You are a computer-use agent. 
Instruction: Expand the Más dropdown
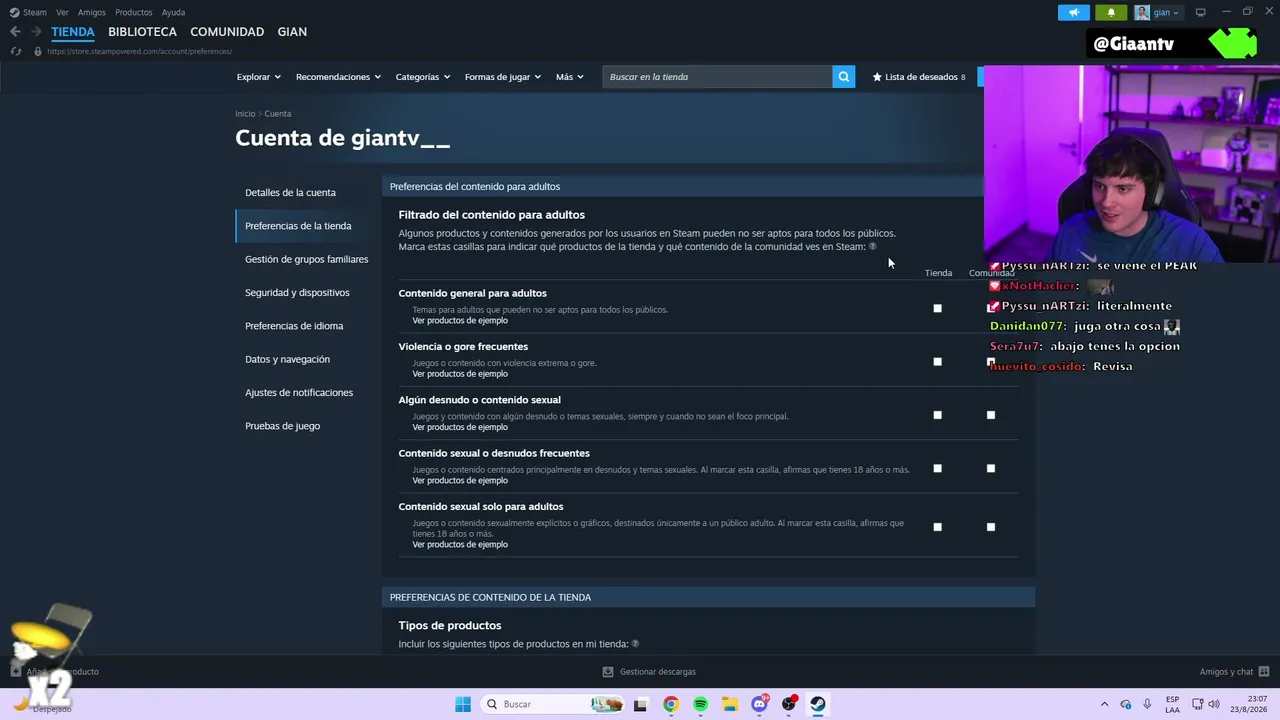[570, 77]
